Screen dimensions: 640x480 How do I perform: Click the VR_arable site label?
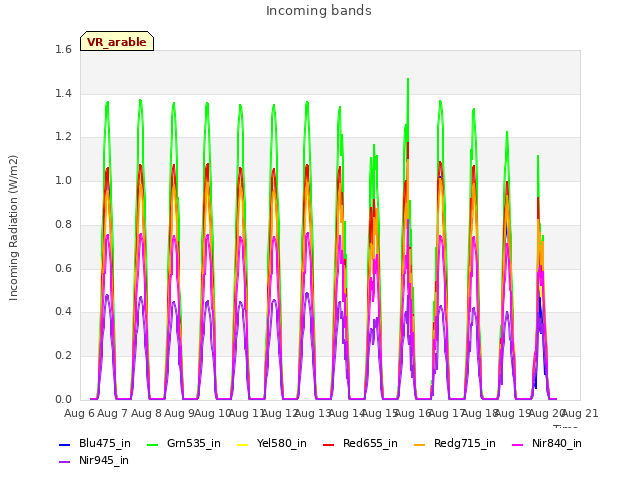coord(117,41)
